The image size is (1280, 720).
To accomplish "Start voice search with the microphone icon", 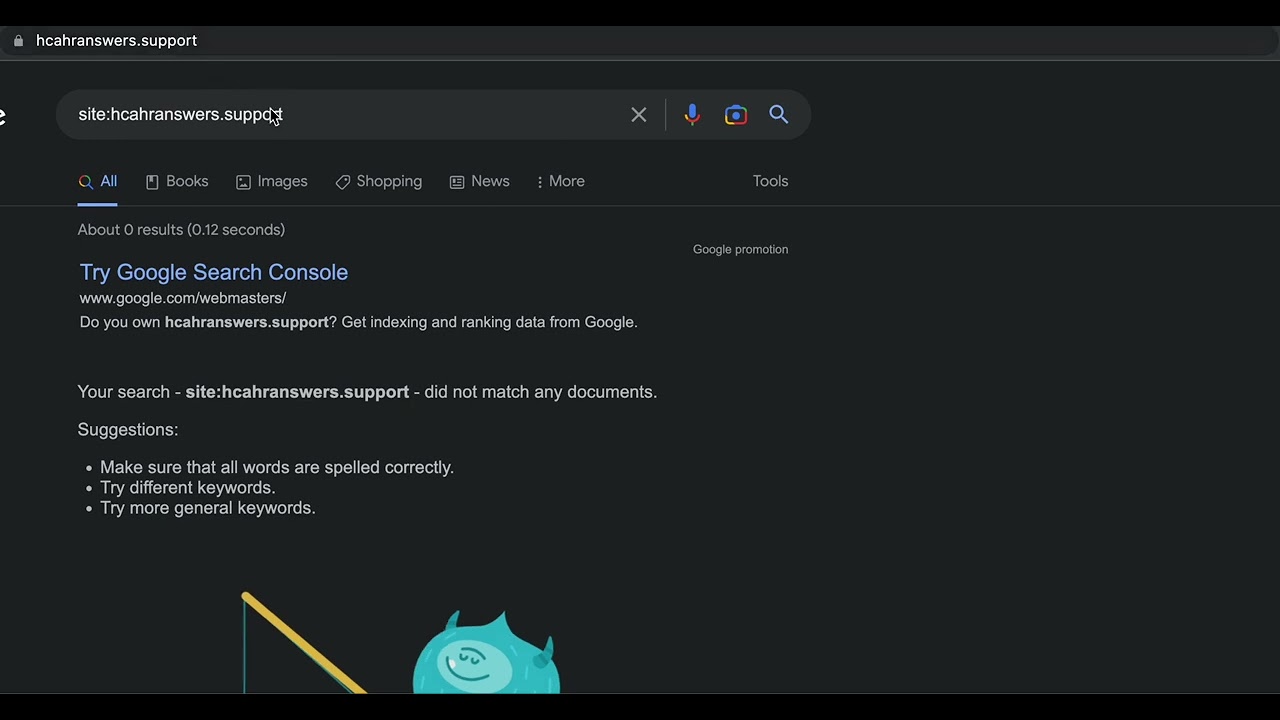I will point(692,115).
